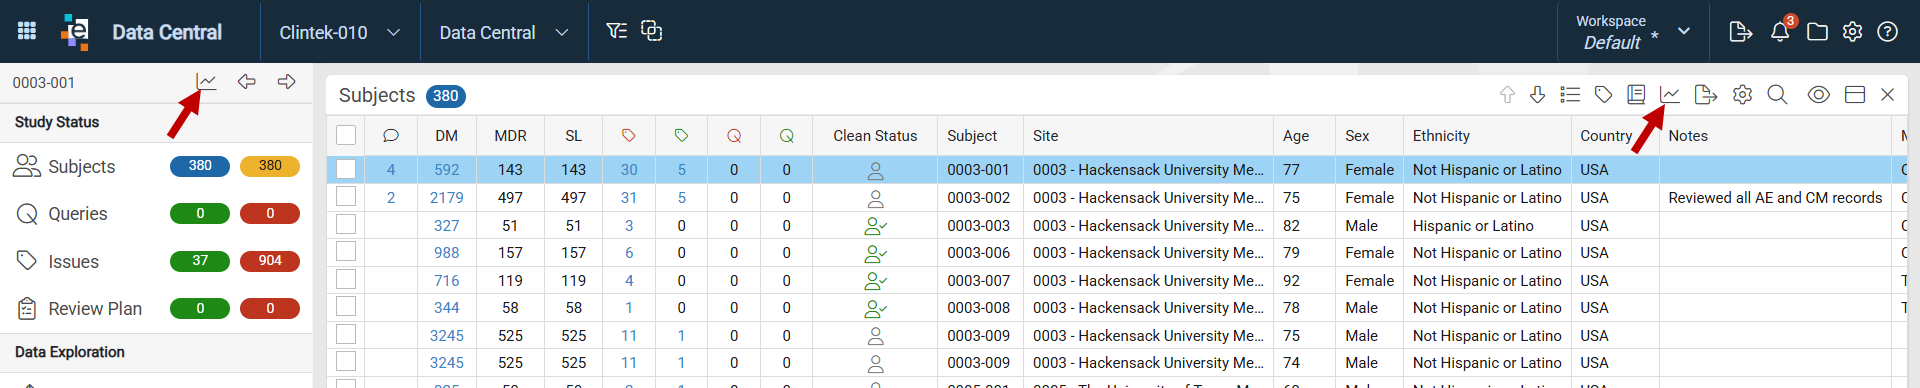
Task: Close the Subjects listing panel
Action: point(1887,94)
